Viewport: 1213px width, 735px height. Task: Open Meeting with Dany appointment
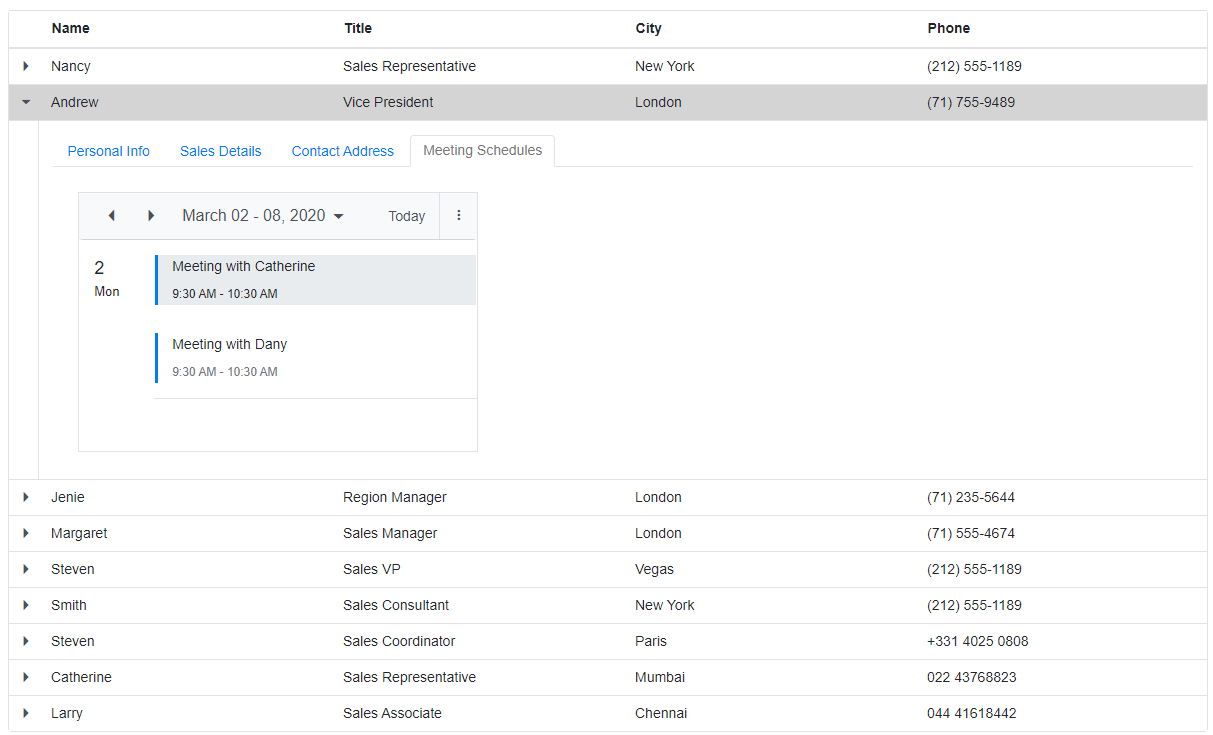[x=315, y=358]
